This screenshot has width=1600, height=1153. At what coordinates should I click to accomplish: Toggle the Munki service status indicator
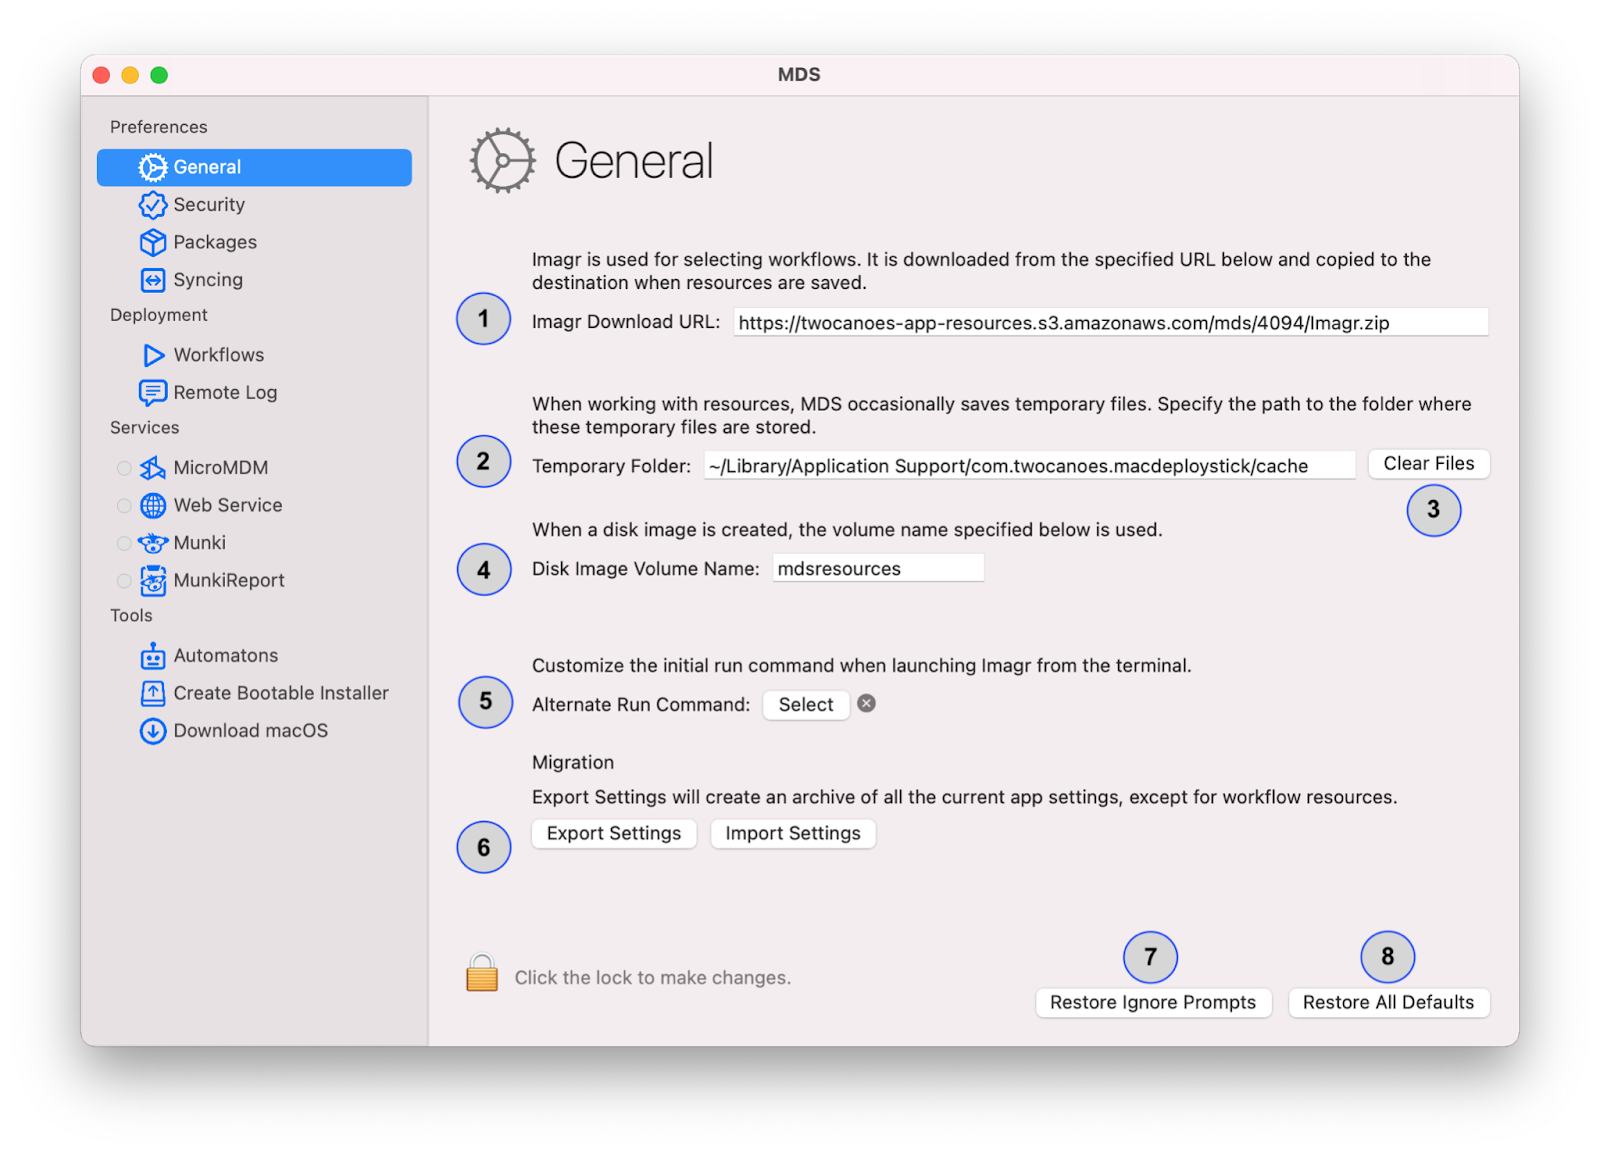pos(124,543)
